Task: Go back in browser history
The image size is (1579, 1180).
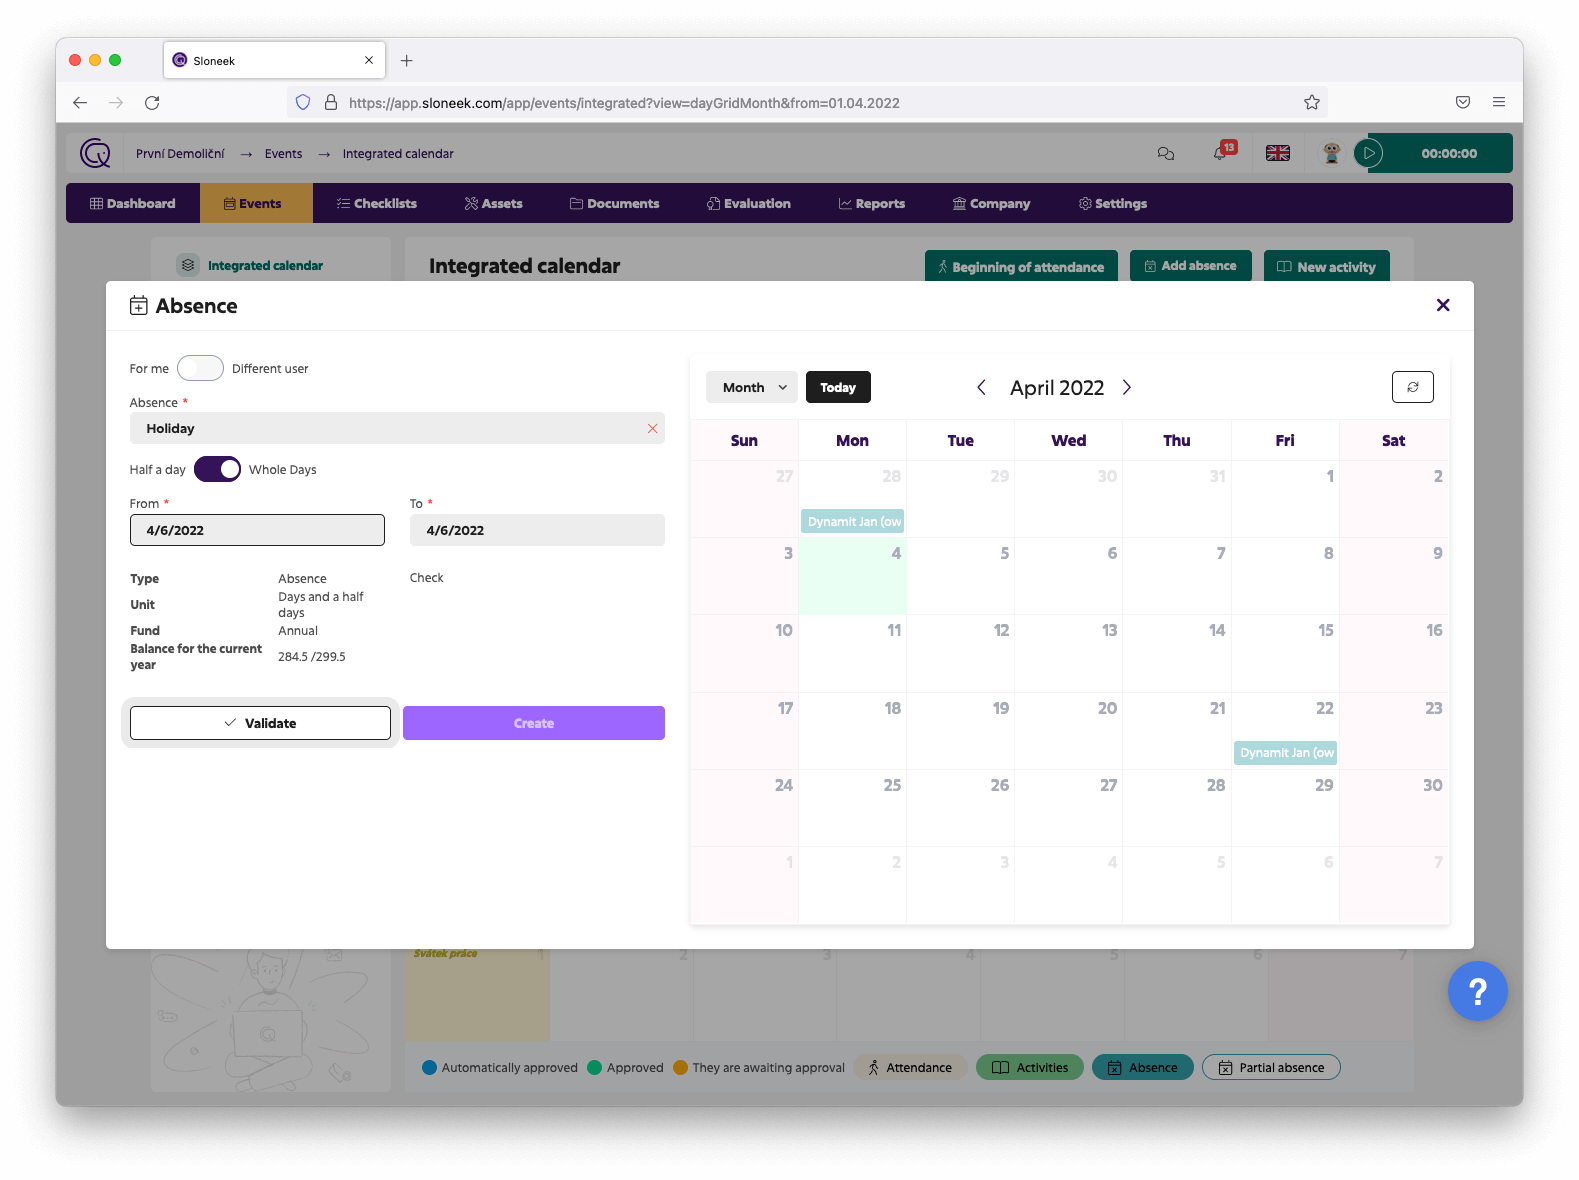Action: [x=80, y=102]
